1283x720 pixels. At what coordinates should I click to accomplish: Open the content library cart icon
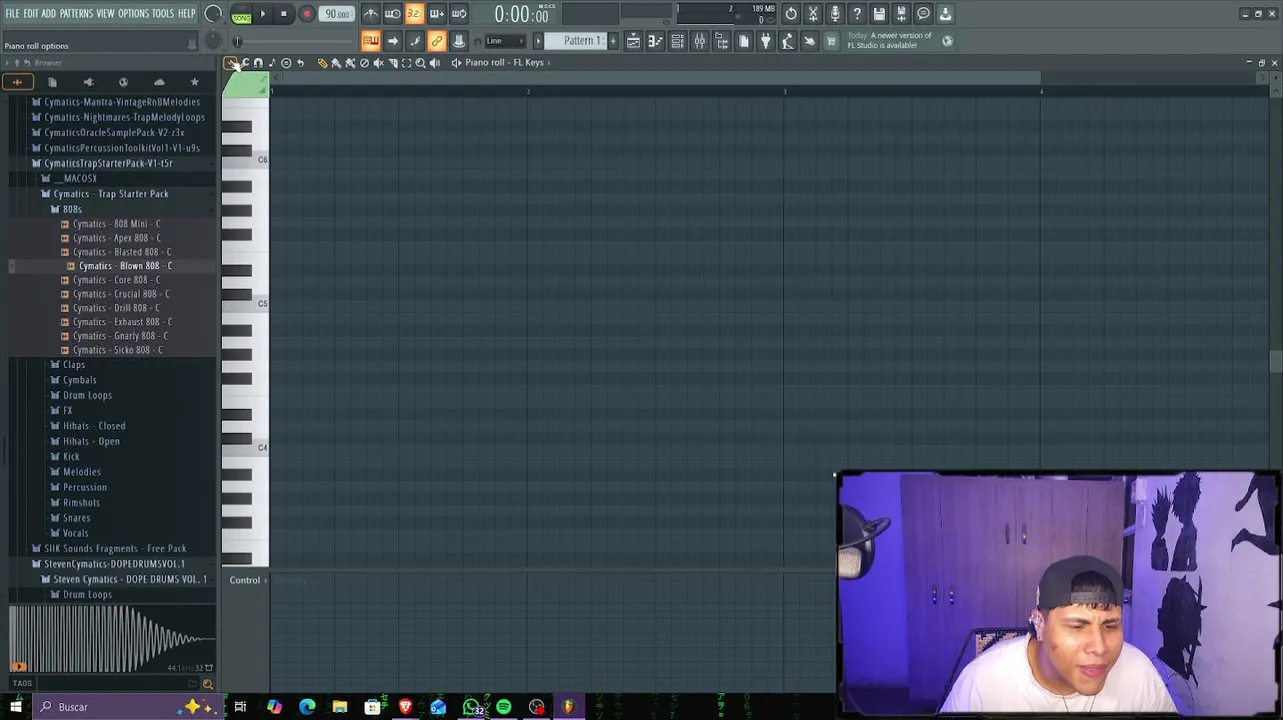click(x=831, y=41)
